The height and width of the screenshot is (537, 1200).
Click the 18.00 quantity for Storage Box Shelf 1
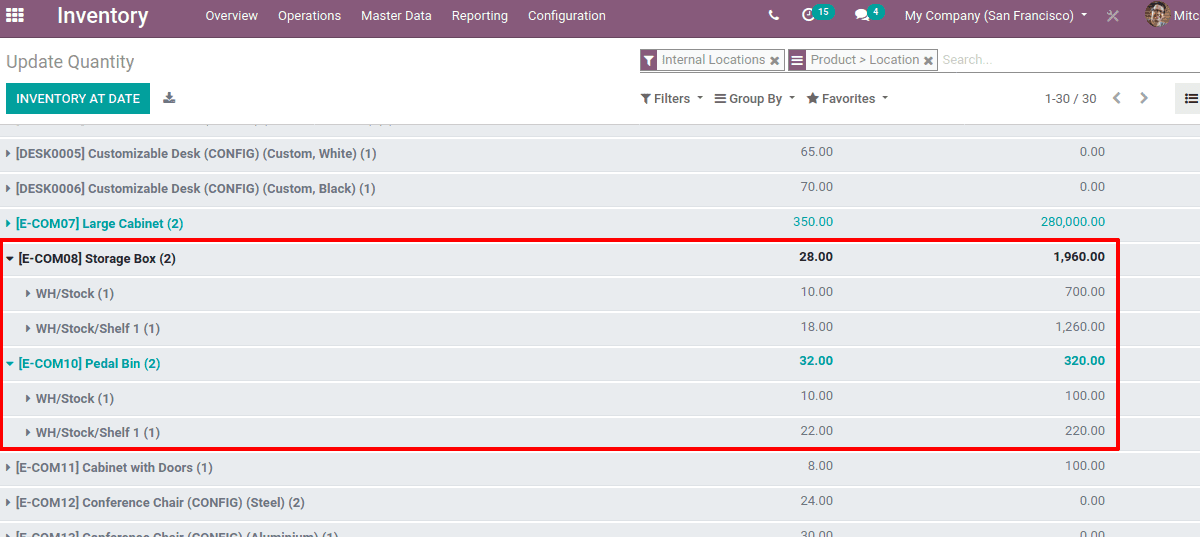[x=817, y=327]
